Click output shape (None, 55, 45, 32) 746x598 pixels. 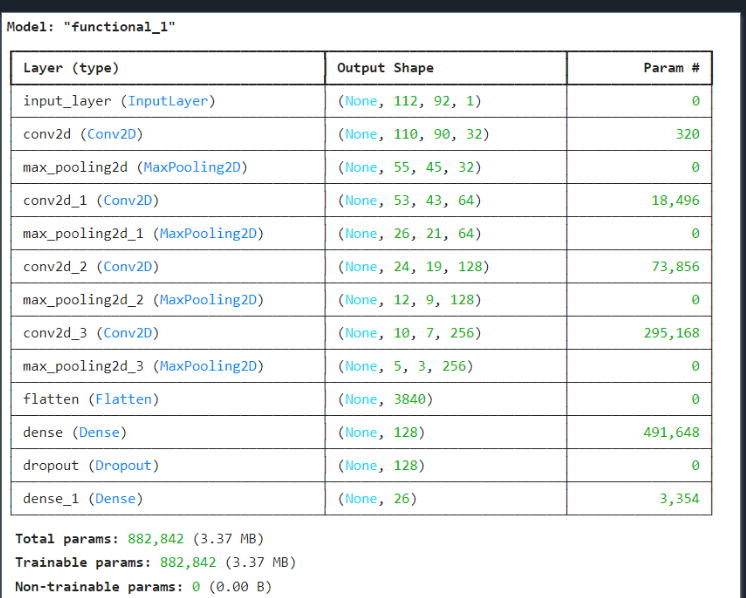click(409, 167)
